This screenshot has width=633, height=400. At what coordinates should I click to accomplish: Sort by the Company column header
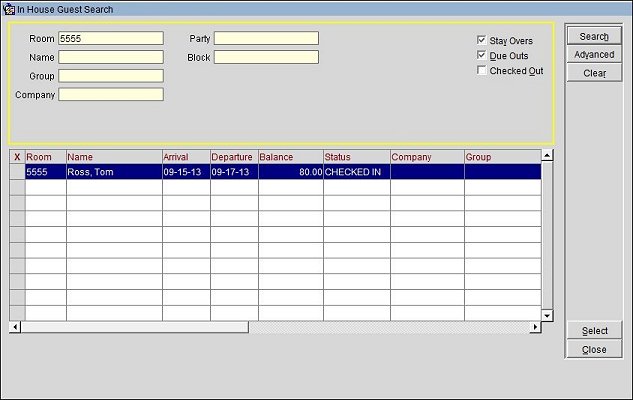(x=427, y=157)
